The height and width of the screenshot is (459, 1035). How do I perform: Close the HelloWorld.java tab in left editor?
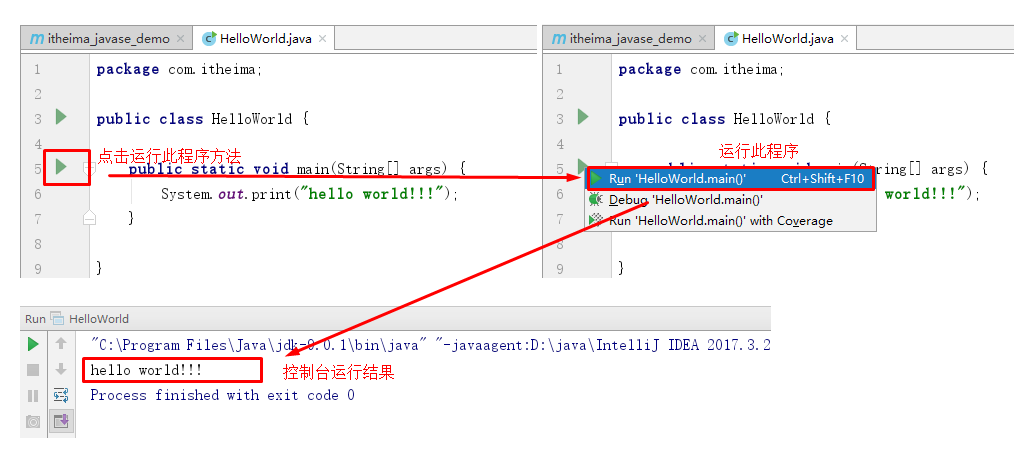(x=322, y=39)
